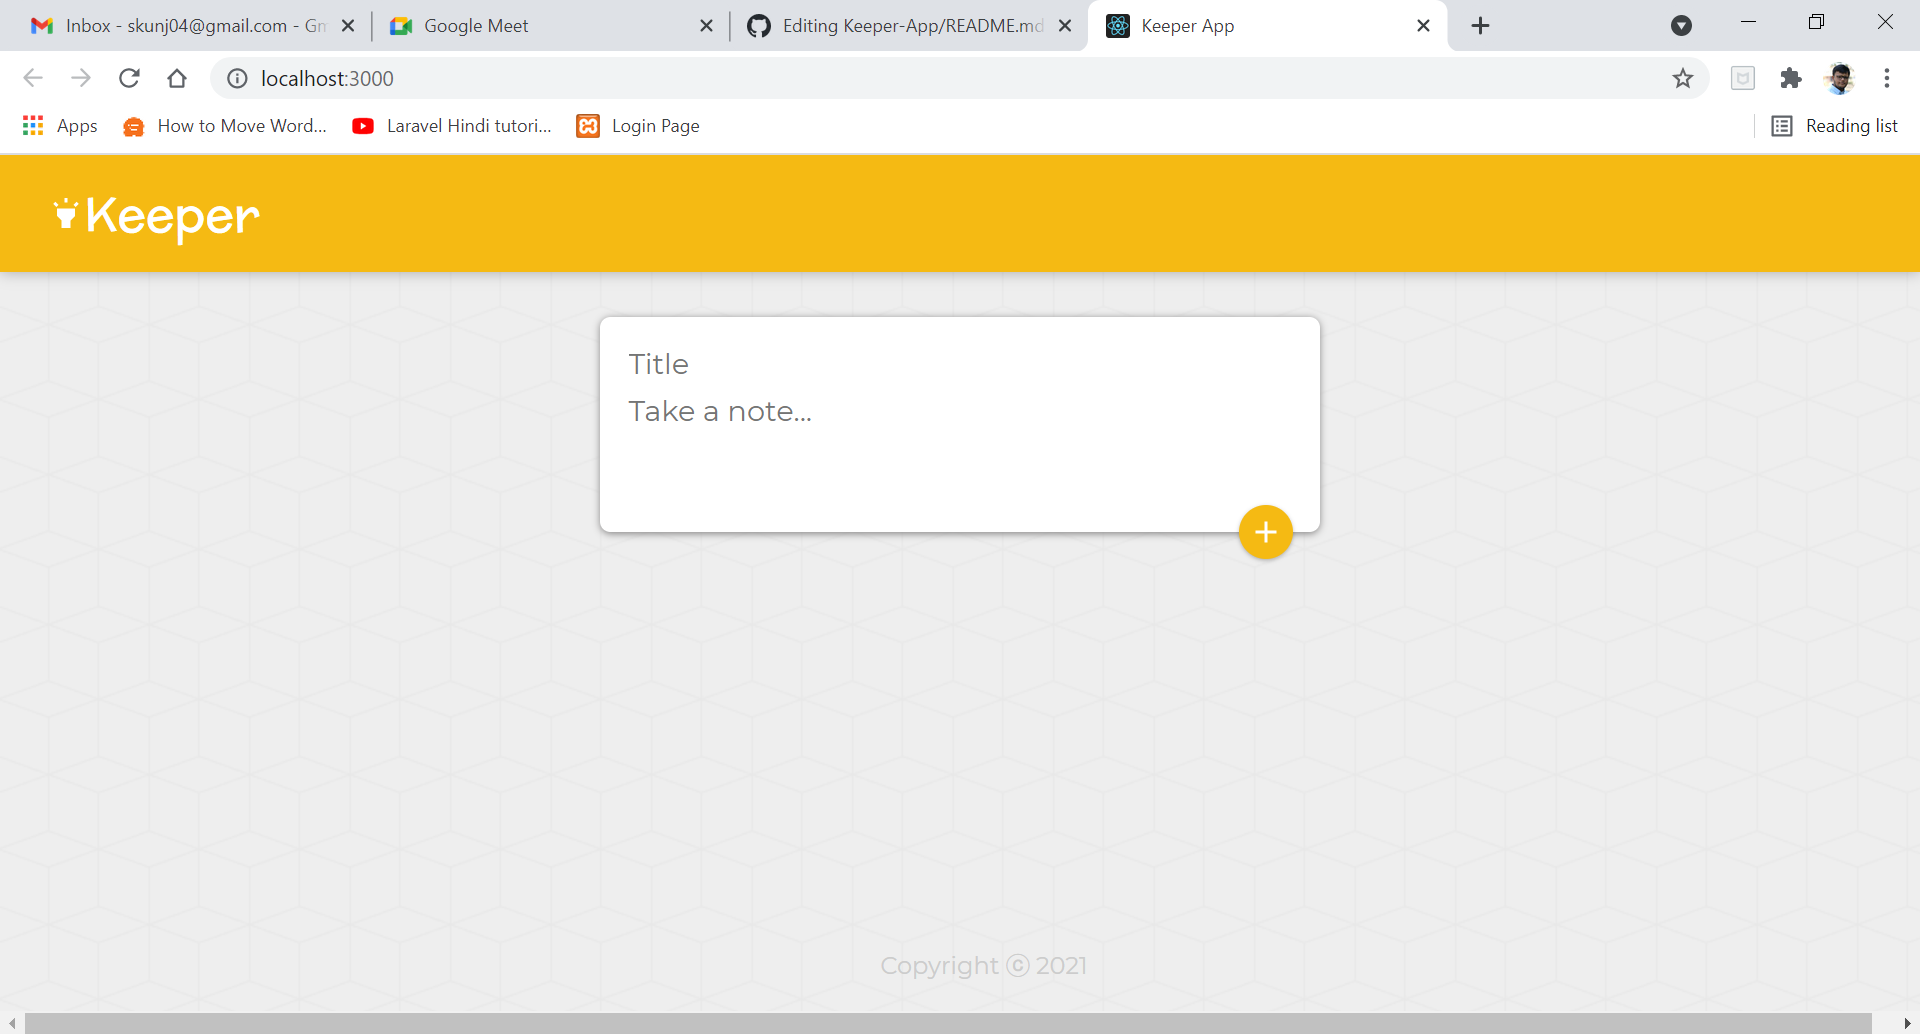1920x1034 pixels.
Task: Open the Reading list panel
Action: click(x=1835, y=126)
